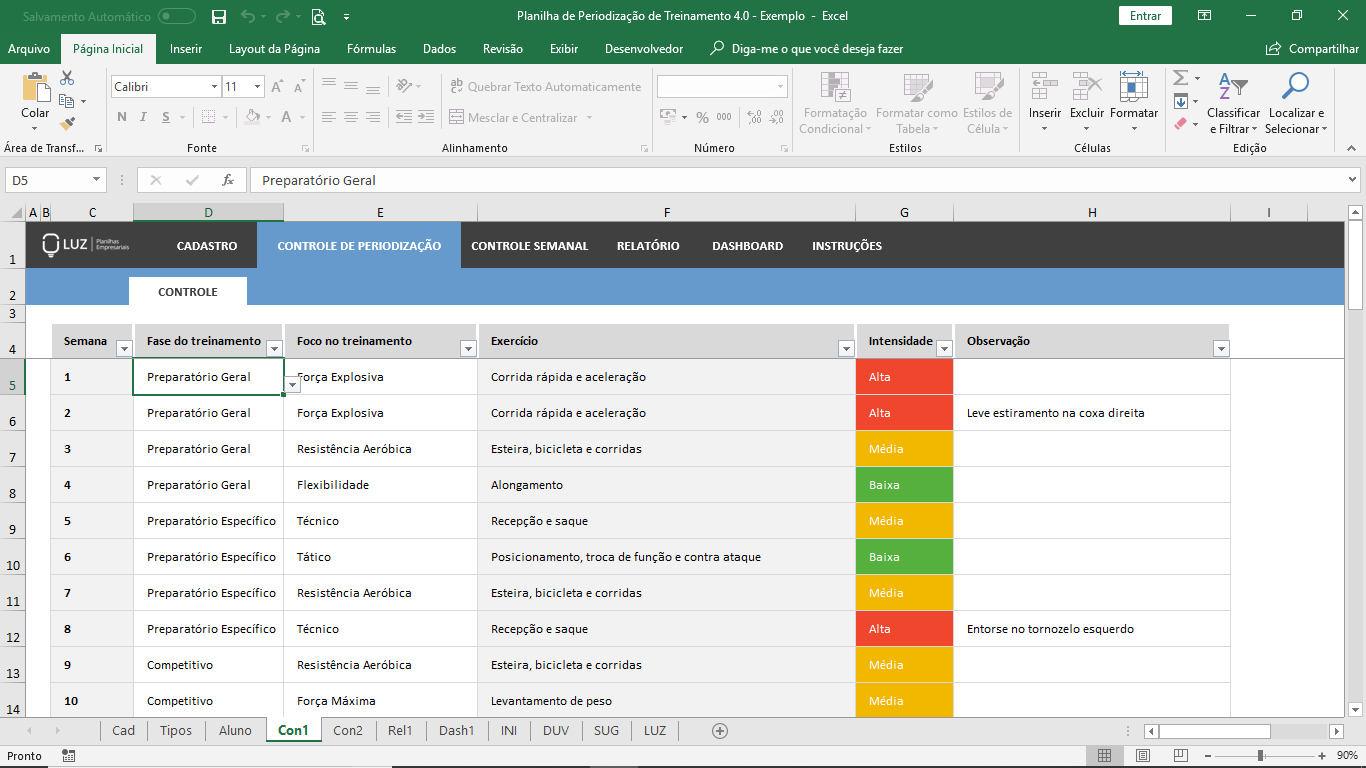Switch to the Dash1 sheet tab
Image resolution: width=1366 pixels, height=768 pixels.
[x=457, y=731]
